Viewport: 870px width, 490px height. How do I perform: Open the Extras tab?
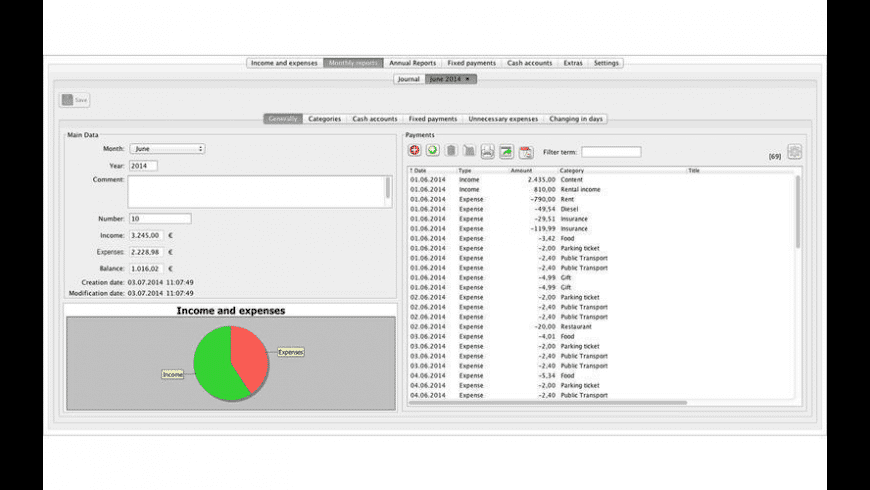click(573, 63)
